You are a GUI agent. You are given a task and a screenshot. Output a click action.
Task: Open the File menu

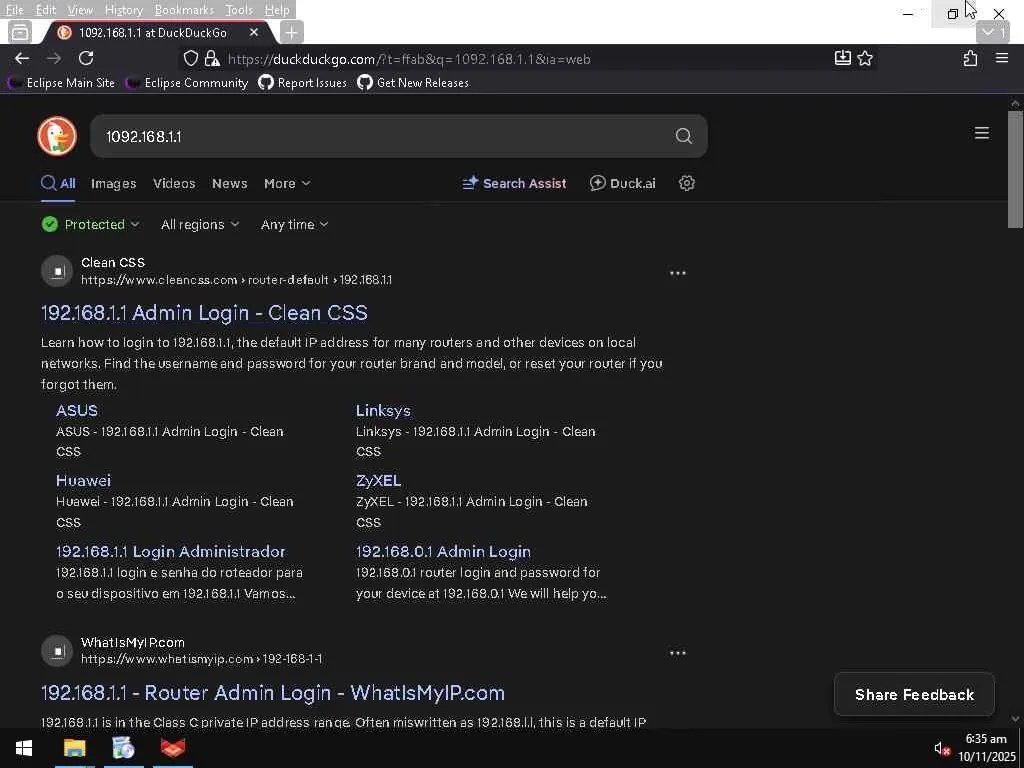14,10
